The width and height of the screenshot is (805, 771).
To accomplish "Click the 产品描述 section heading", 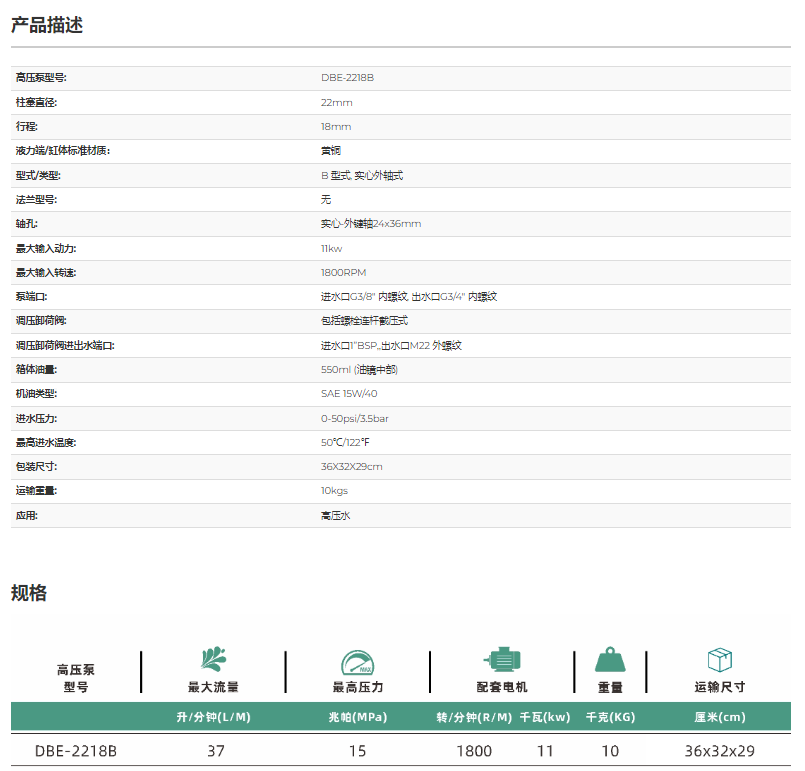I will tap(47, 26).
